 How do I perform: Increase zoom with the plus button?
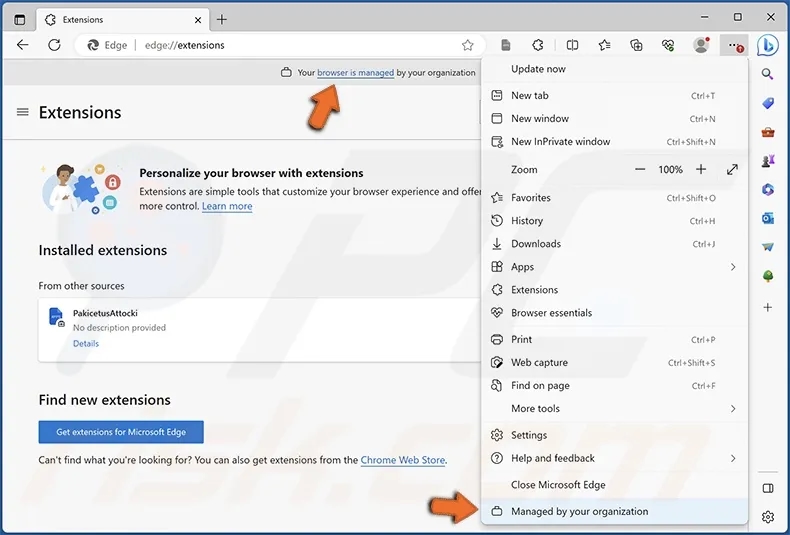click(x=701, y=170)
